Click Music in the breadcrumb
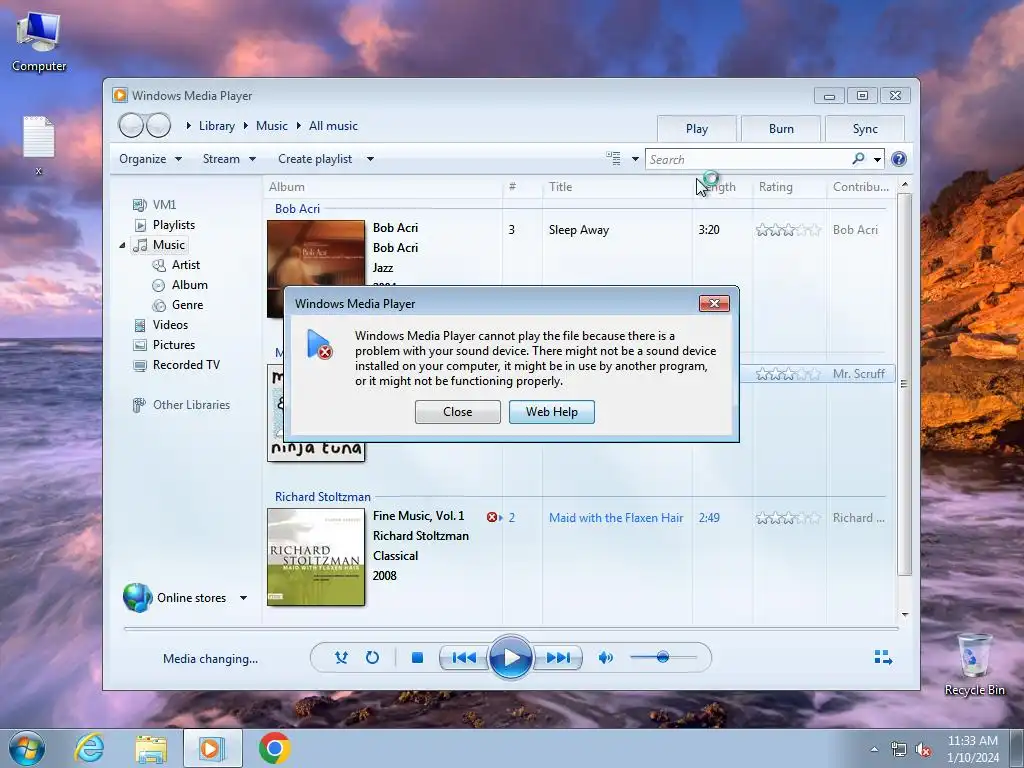Screen dimensions: 1024x768 [272, 126]
